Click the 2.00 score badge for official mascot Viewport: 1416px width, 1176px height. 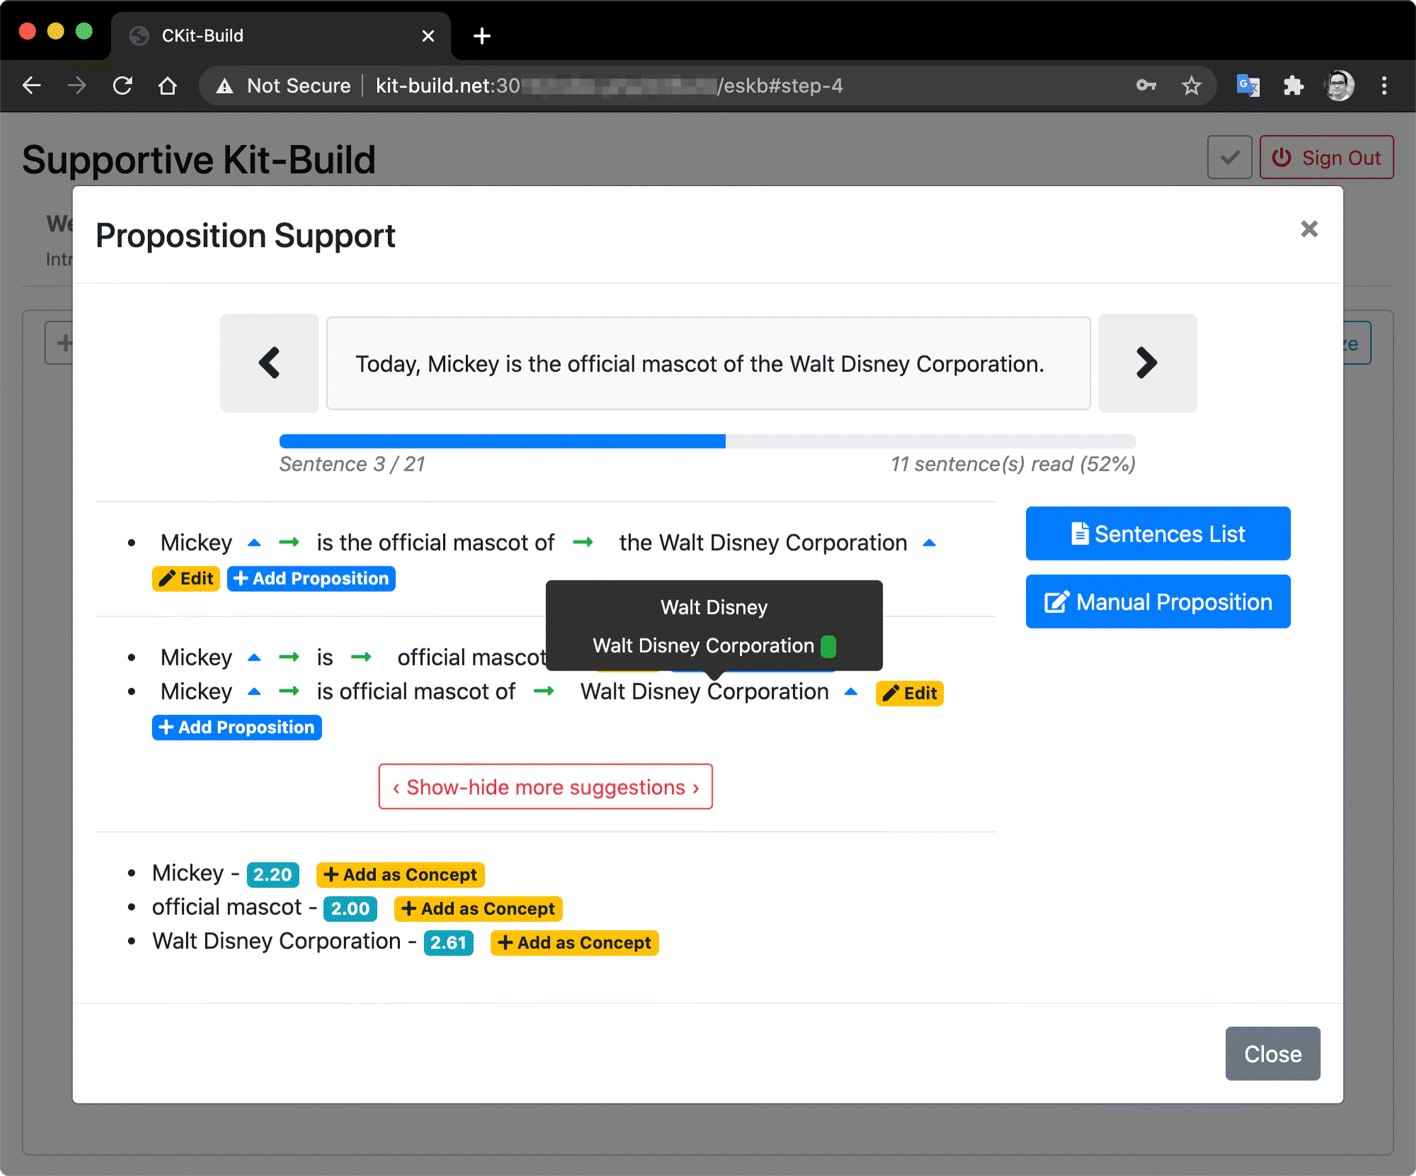click(350, 909)
